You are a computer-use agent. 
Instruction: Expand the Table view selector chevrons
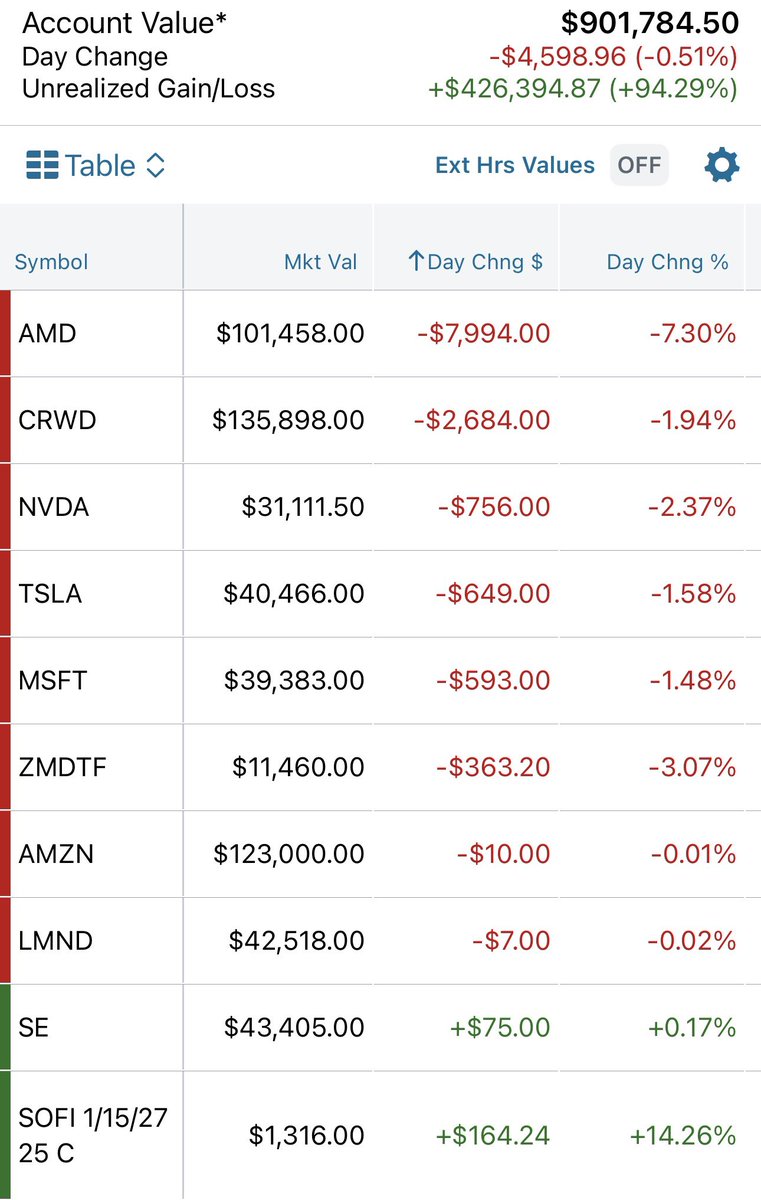[x=155, y=165]
